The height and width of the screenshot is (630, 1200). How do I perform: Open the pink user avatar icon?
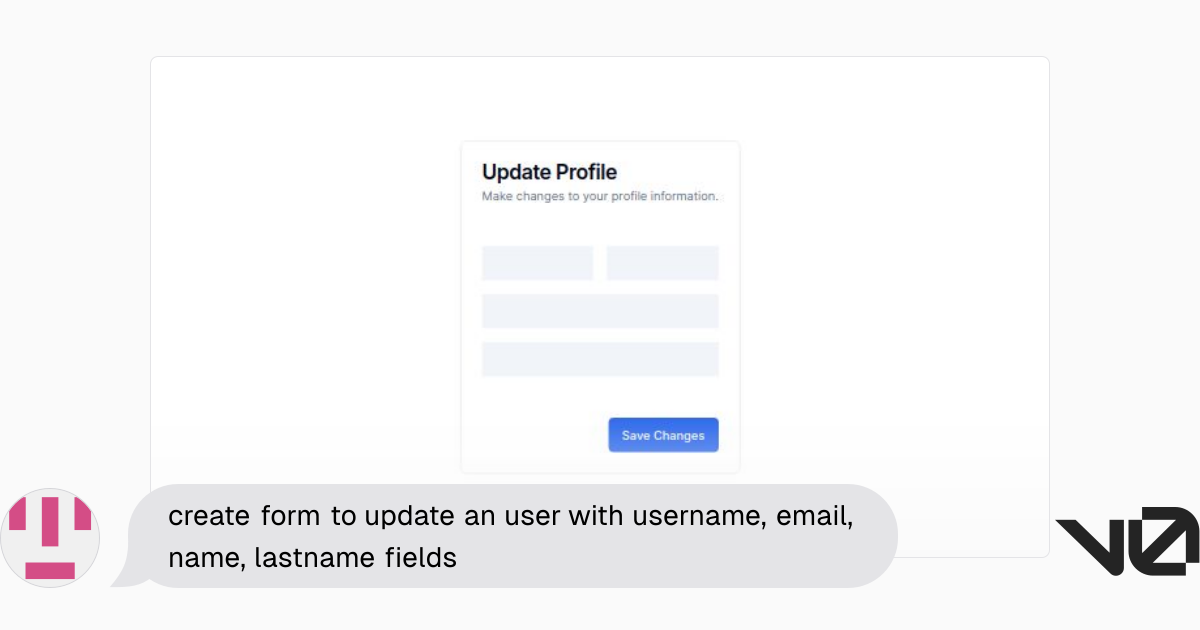pos(50,538)
